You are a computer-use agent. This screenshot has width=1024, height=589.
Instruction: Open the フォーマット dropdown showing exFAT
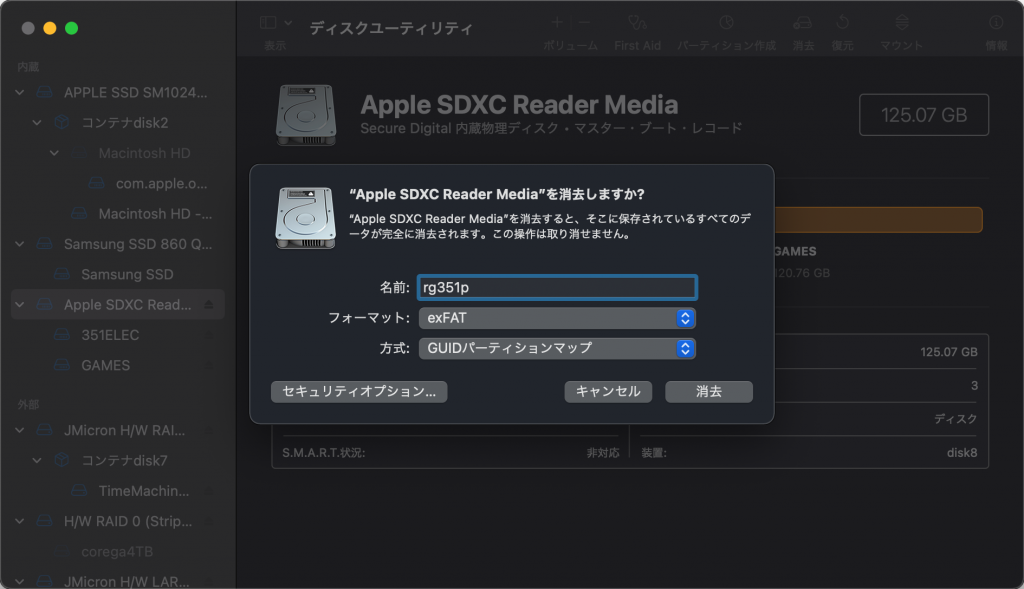(557, 318)
